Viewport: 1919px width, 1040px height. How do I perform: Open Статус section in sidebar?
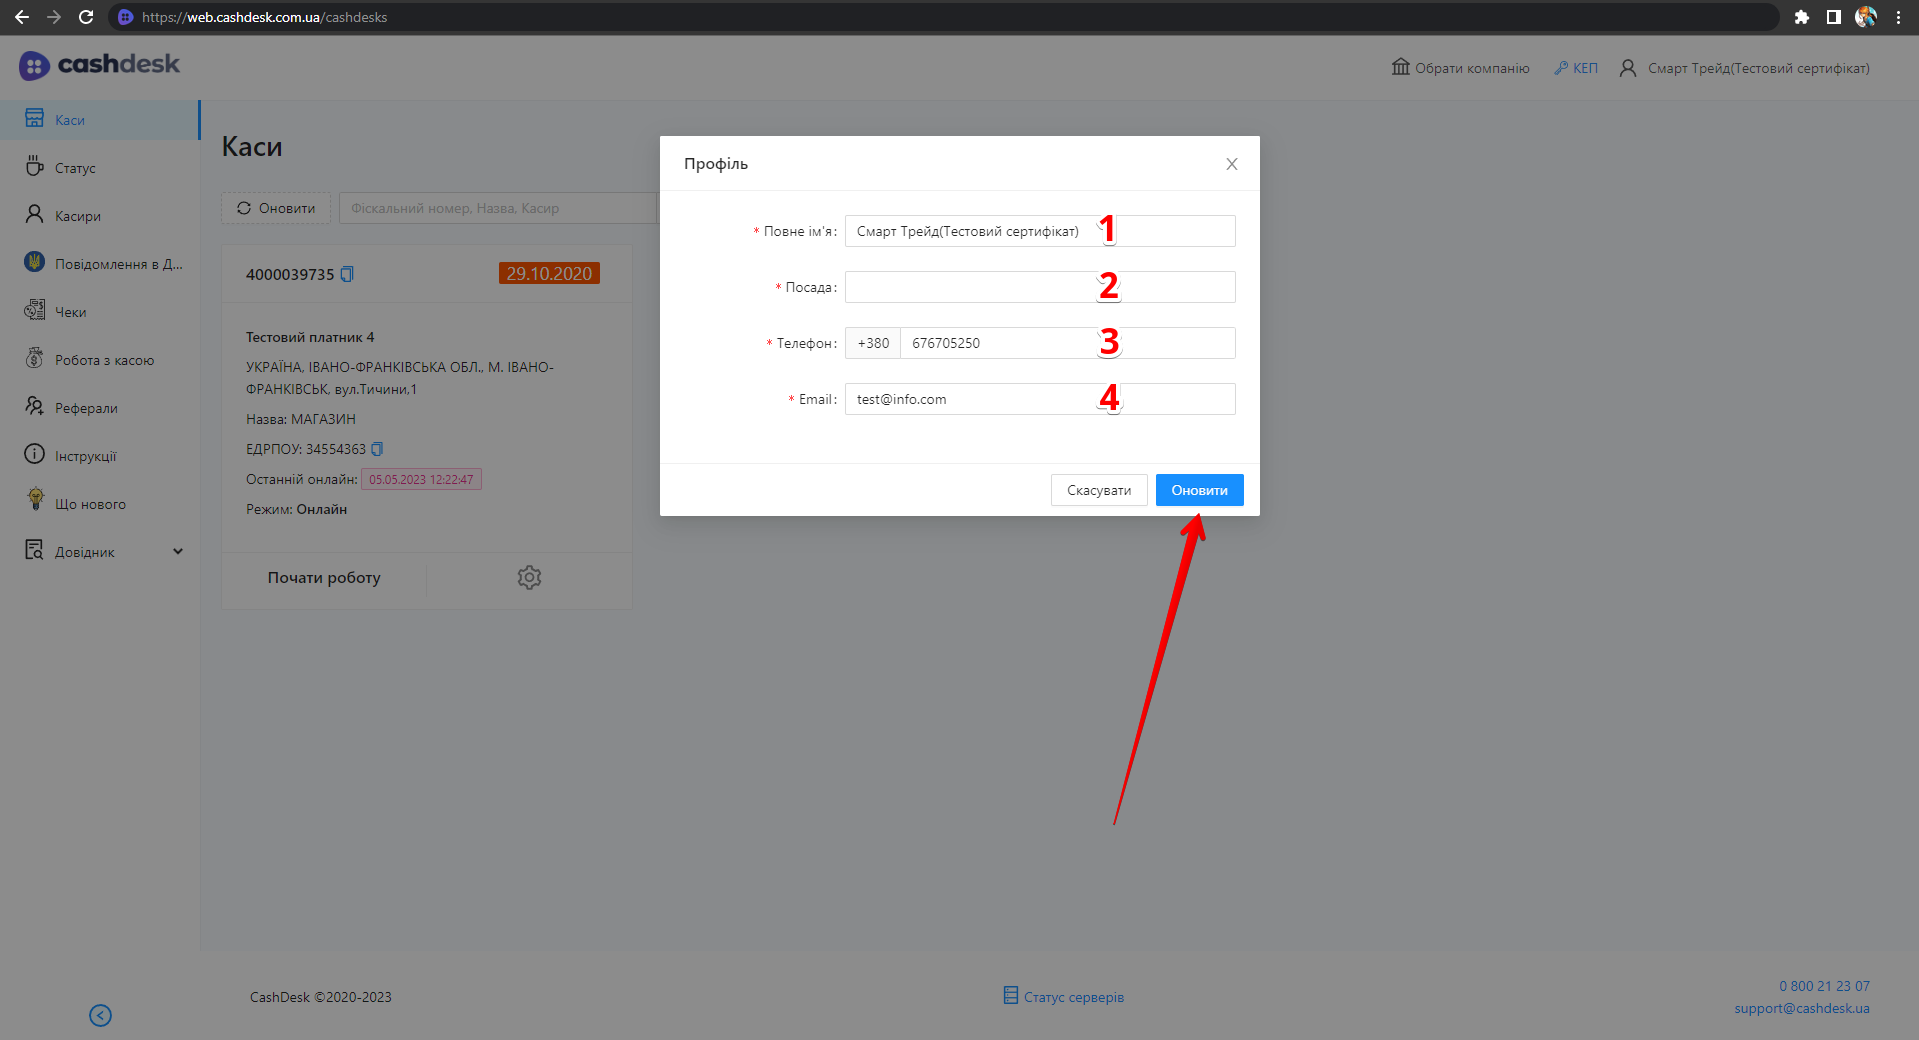[x=75, y=168]
